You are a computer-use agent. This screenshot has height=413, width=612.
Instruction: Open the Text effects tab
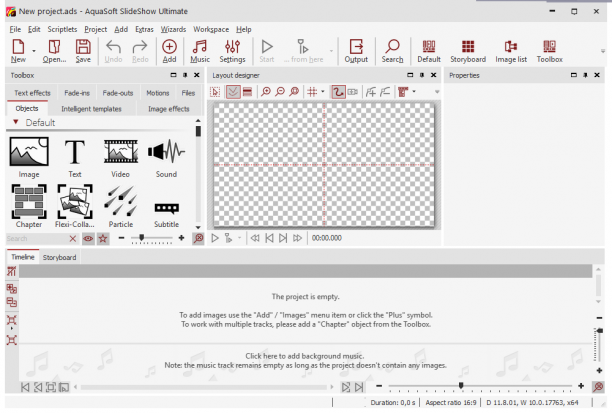32,93
